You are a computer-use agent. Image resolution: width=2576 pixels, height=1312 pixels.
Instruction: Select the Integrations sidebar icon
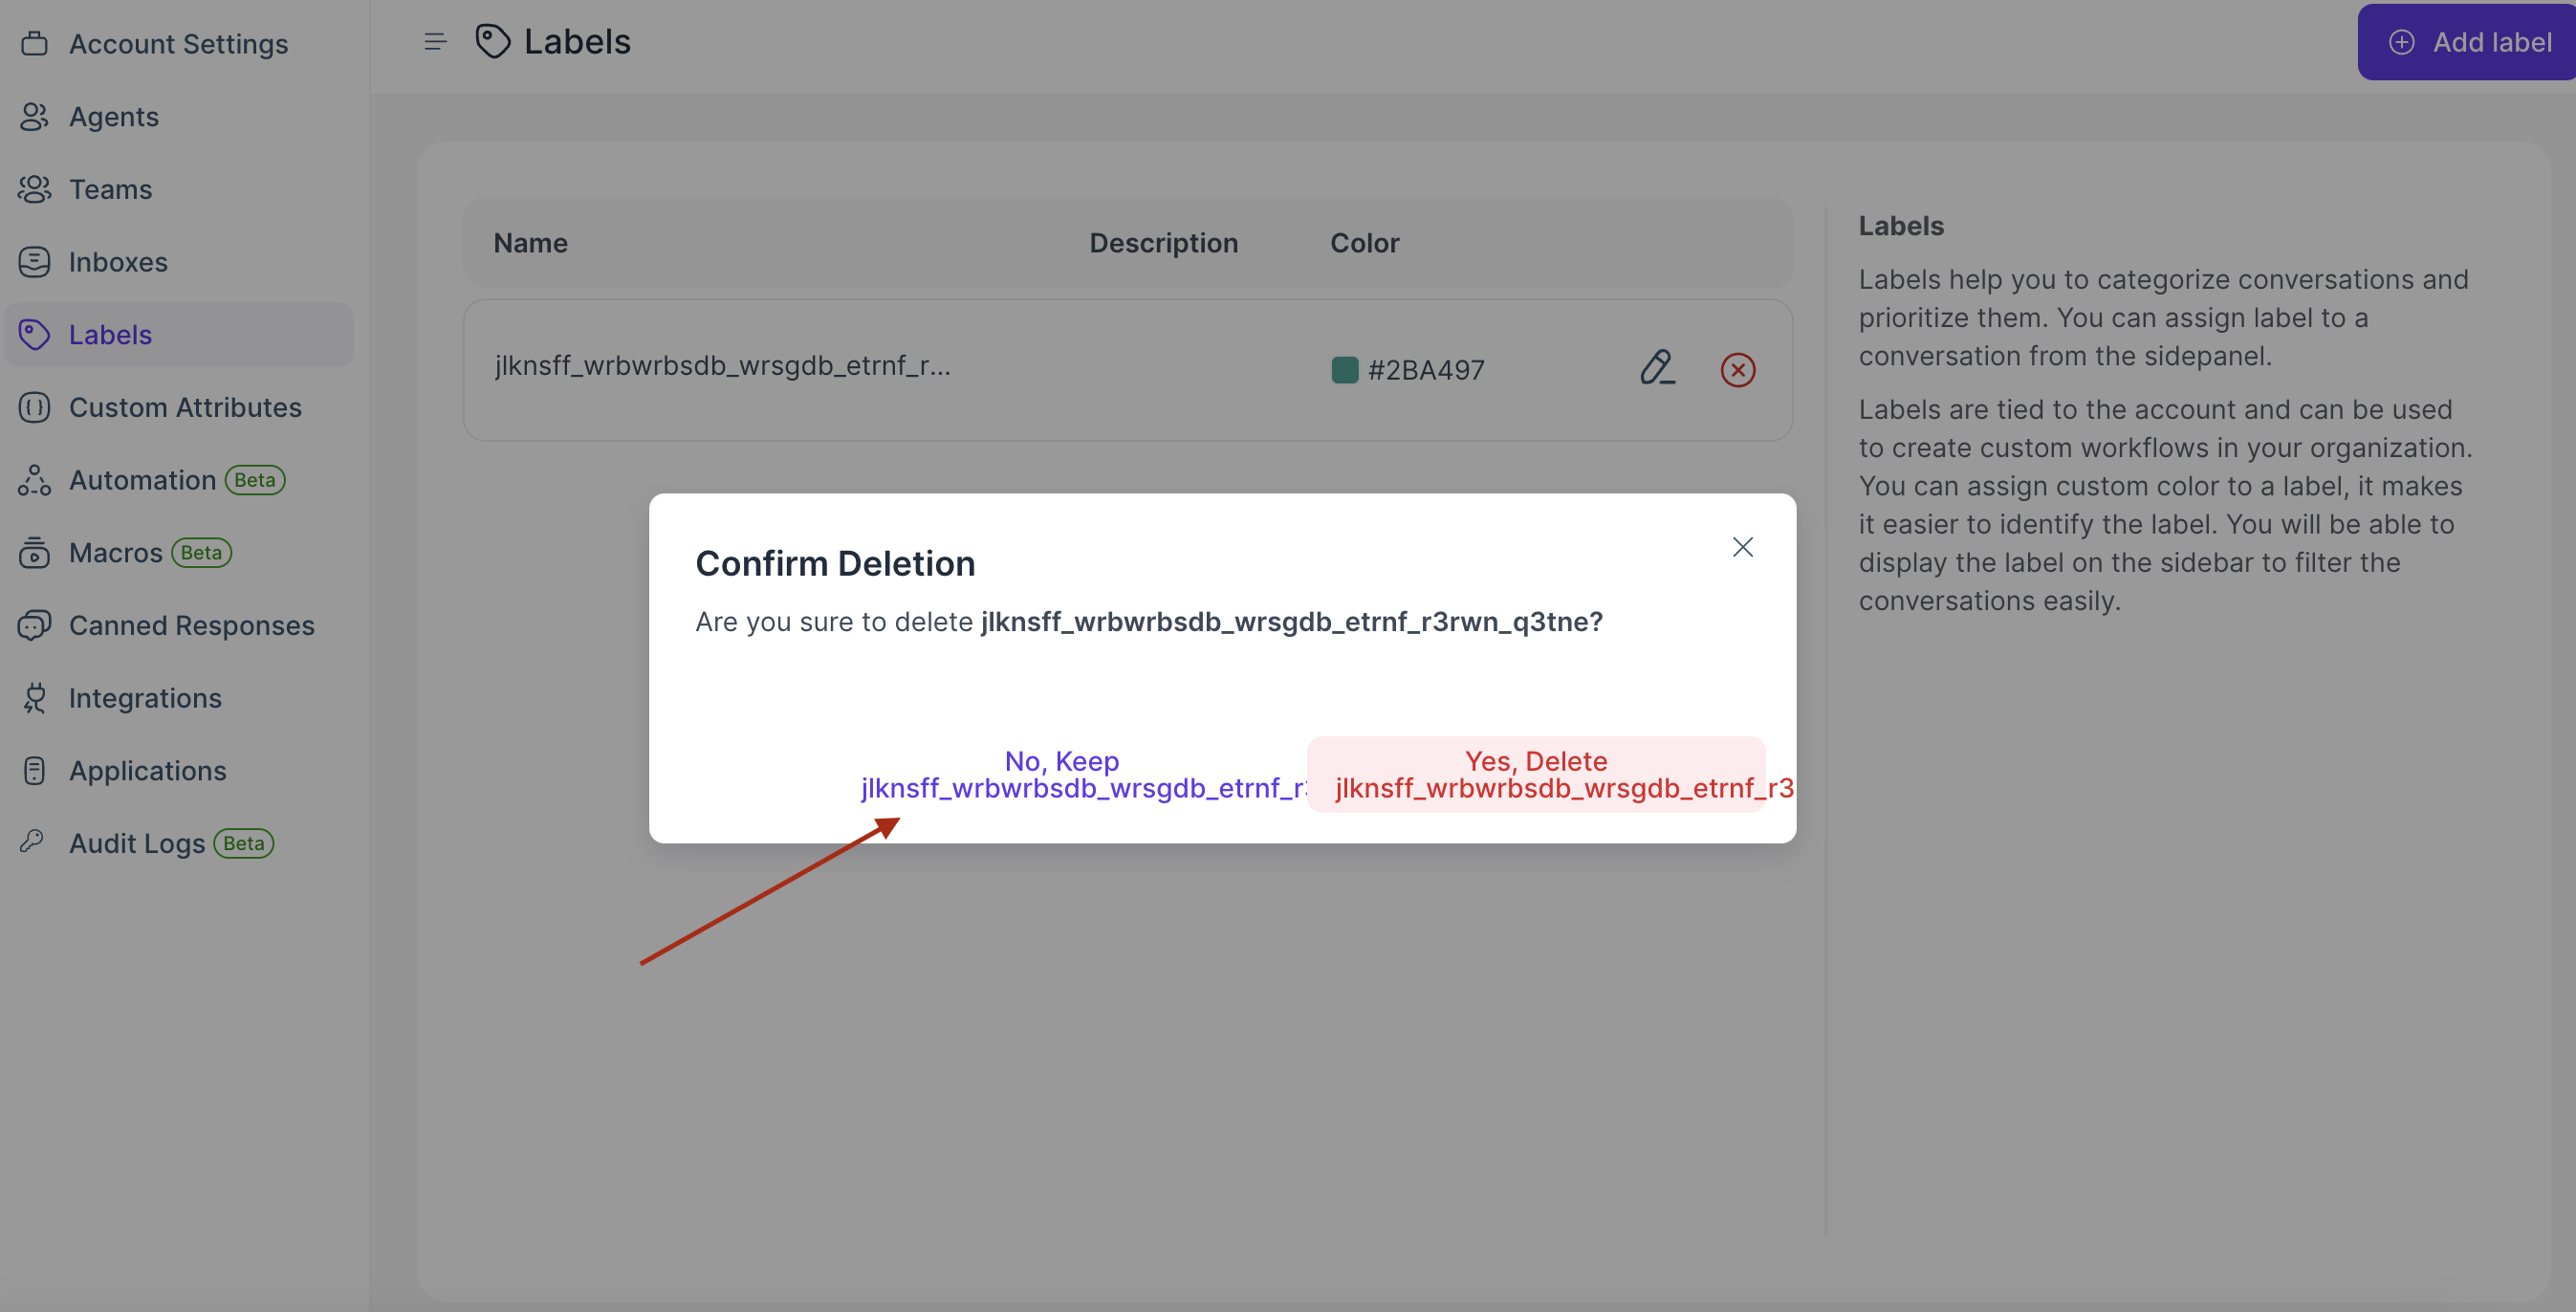tap(34, 698)
